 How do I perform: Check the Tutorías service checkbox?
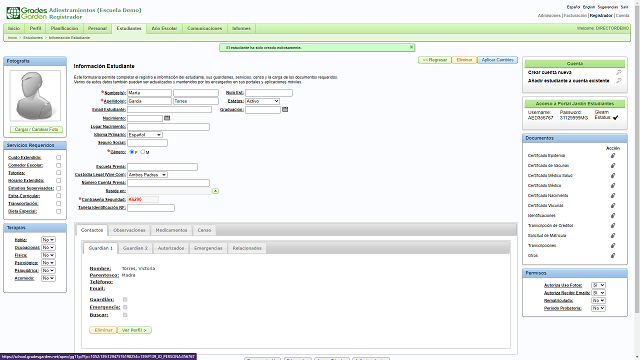pyautogui.click(x=58, y=173)
